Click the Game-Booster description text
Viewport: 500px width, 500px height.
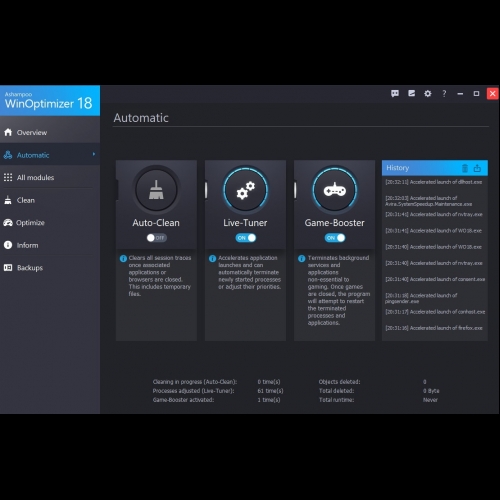pos(339,290)
